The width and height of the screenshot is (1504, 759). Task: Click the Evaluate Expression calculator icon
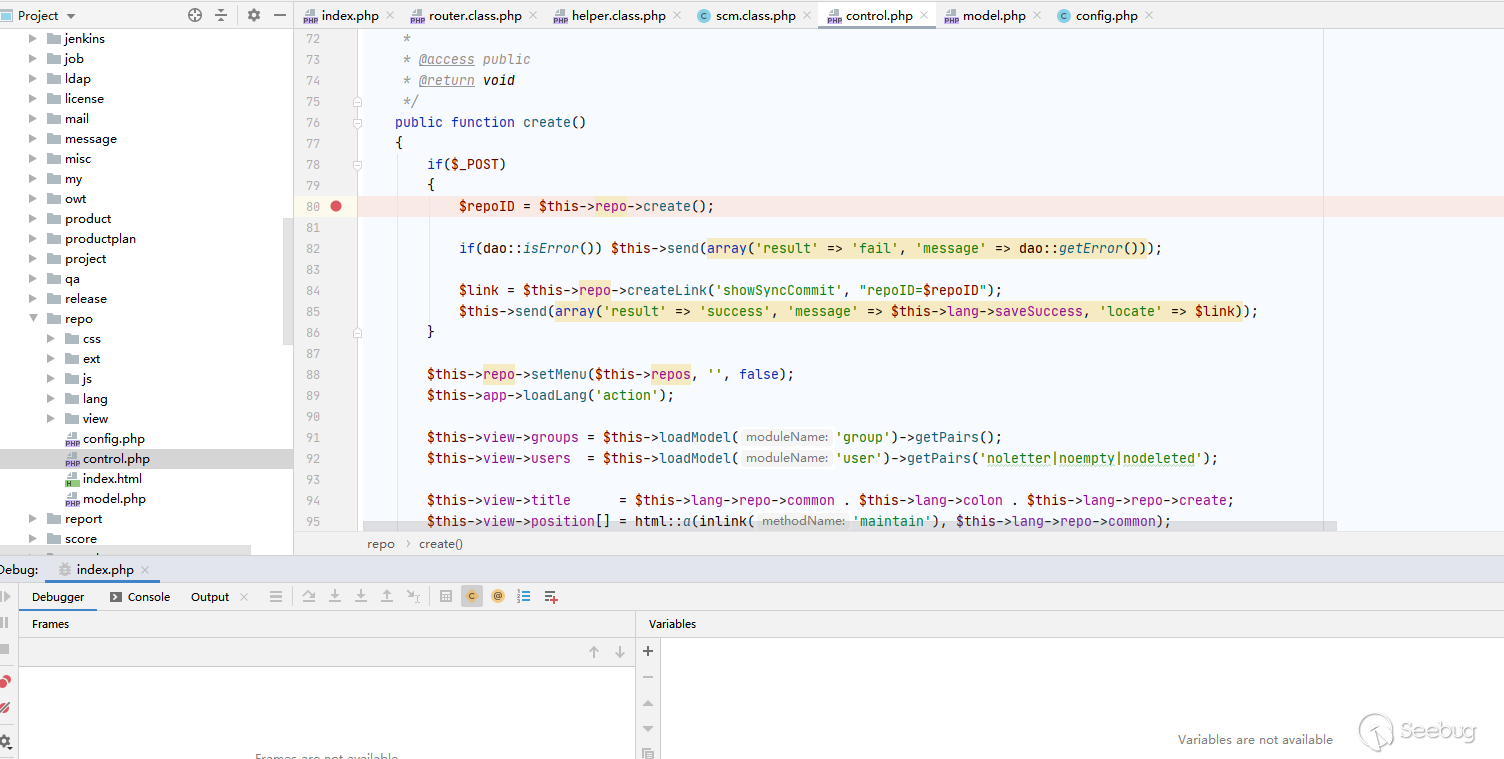pyautogui.click(x=446, y=596)
